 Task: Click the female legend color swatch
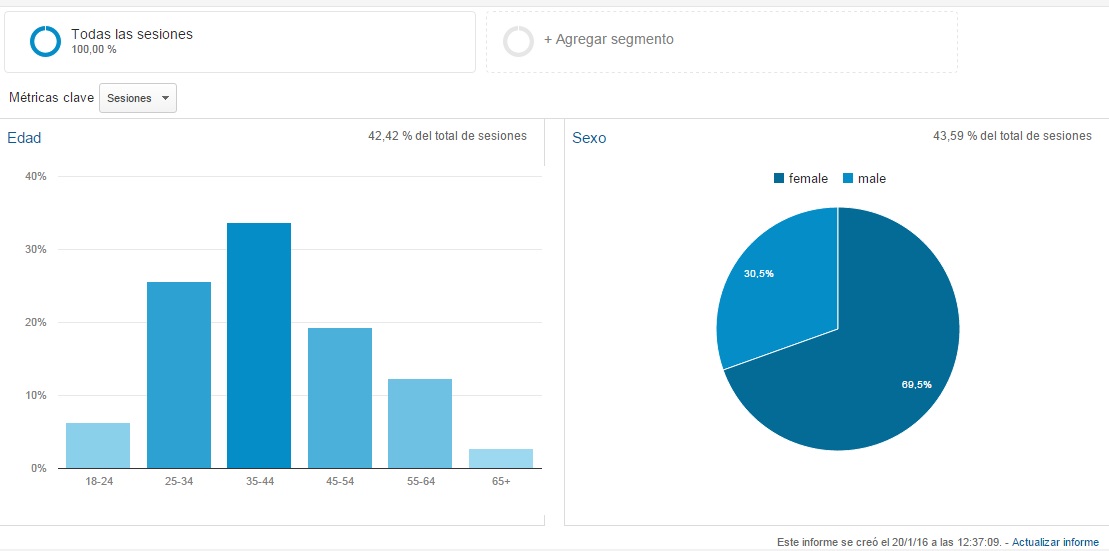[779, 179]
